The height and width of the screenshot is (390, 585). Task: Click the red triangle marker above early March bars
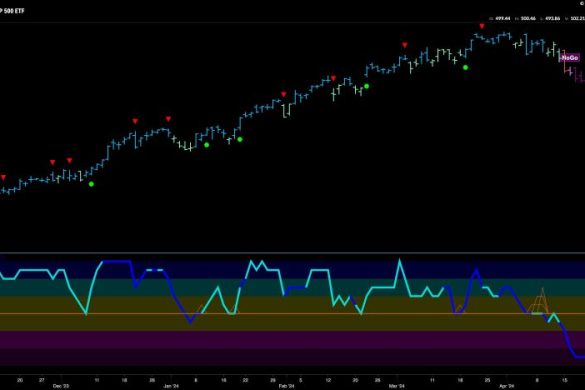405,45
